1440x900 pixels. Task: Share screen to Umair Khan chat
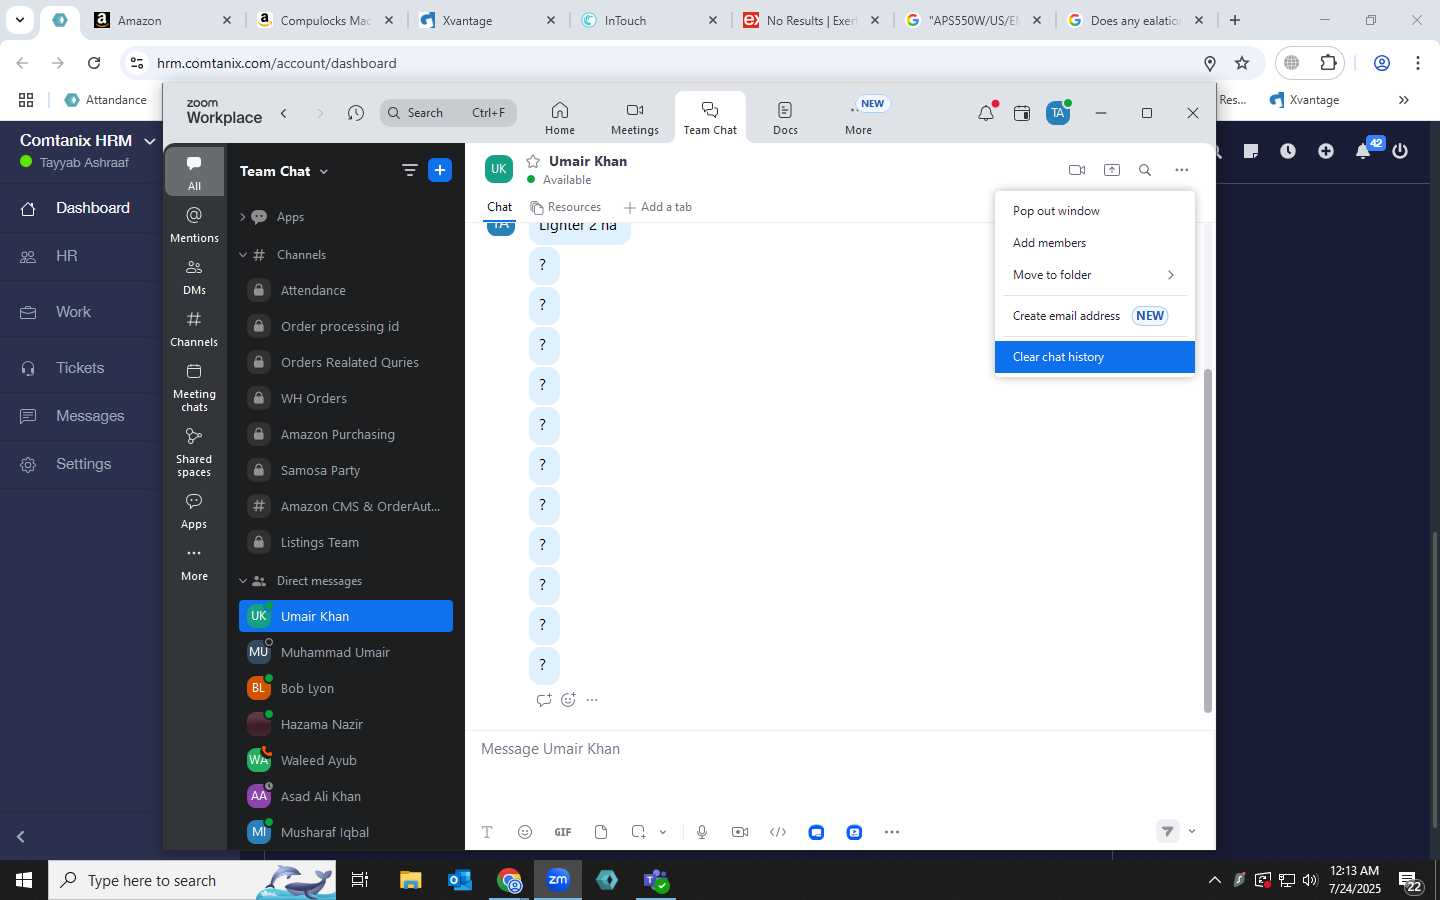point(1111,170)
